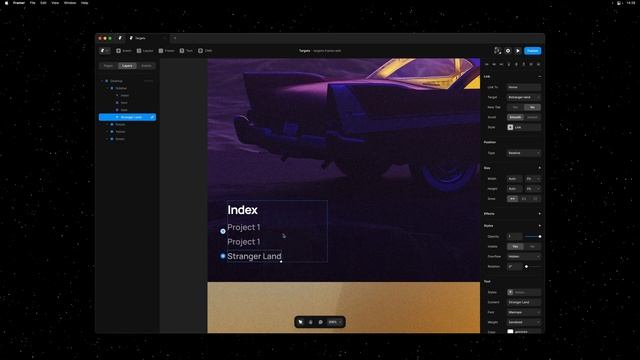This screenshot has height=360, width=640.
Task: Align selection to horizontal center
Action: pyautogui.click(x=494, y=64)
